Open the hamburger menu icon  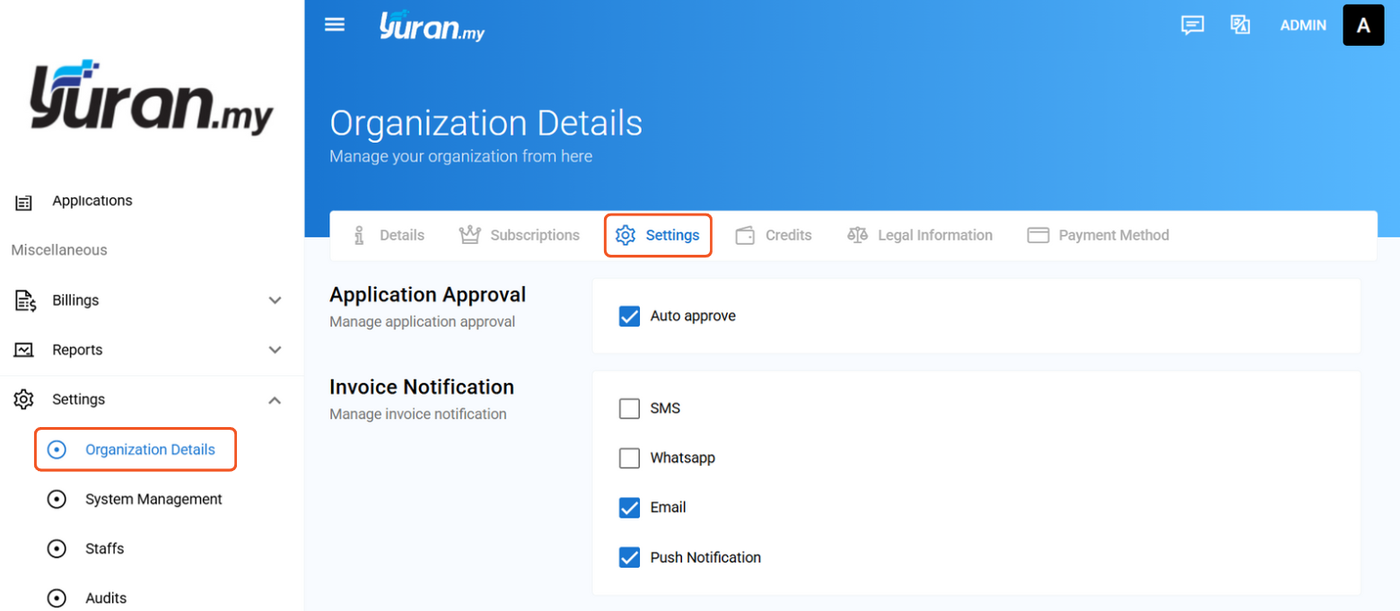(x=335, y=25)
